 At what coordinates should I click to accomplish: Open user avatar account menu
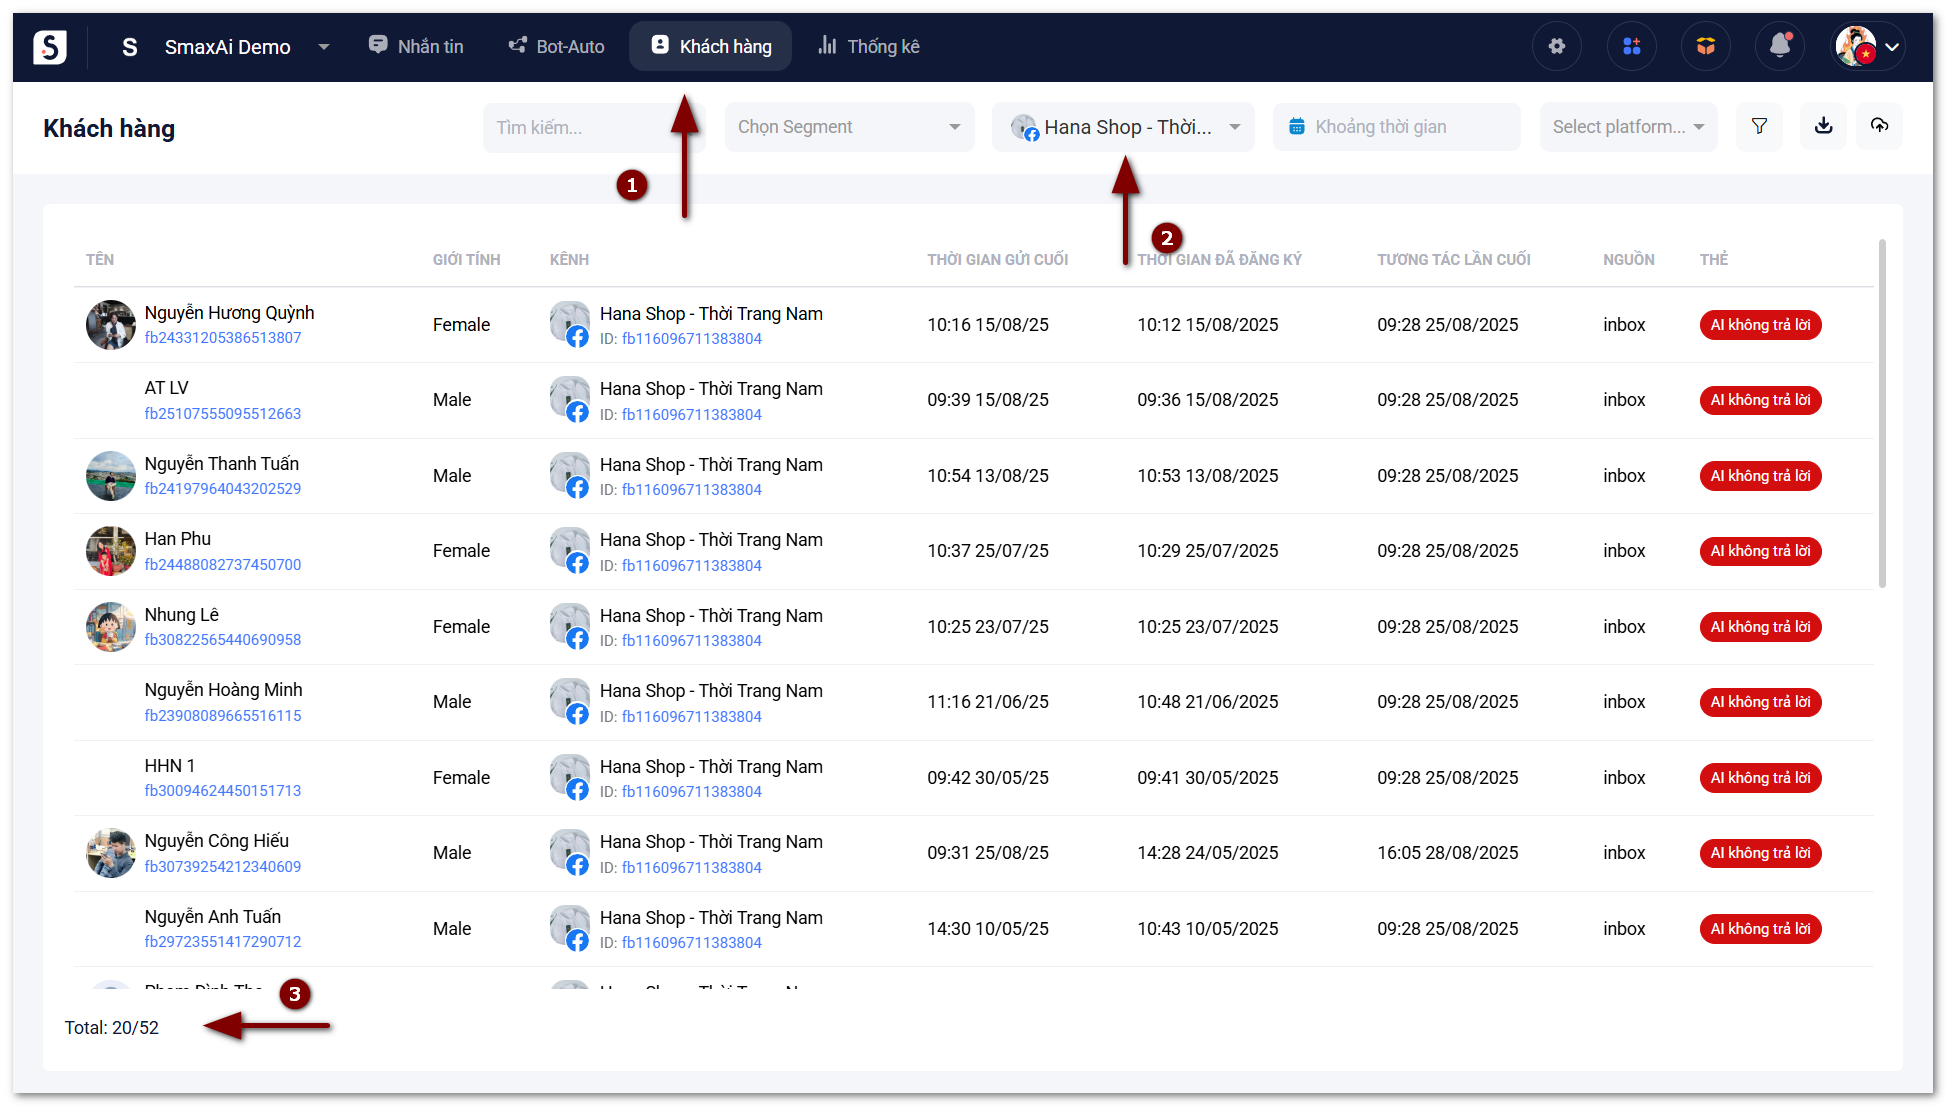pos(1867,46)
